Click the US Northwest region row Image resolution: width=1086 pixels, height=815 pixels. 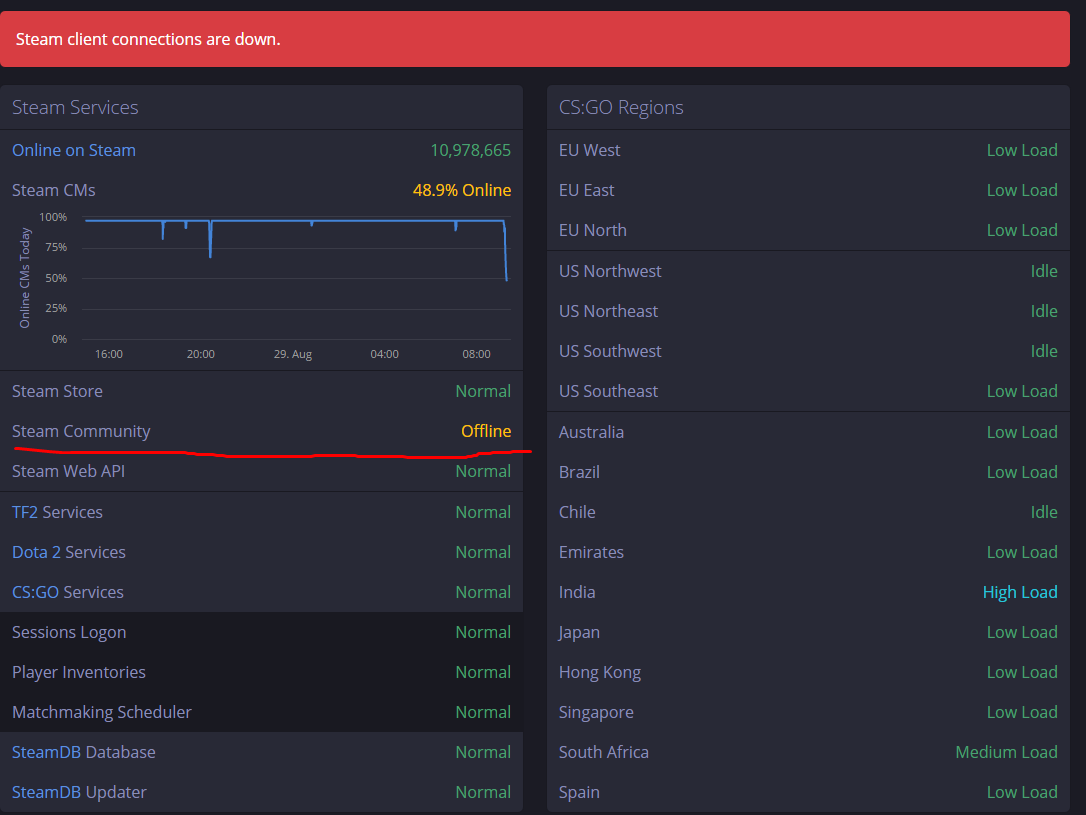[808, 271]
